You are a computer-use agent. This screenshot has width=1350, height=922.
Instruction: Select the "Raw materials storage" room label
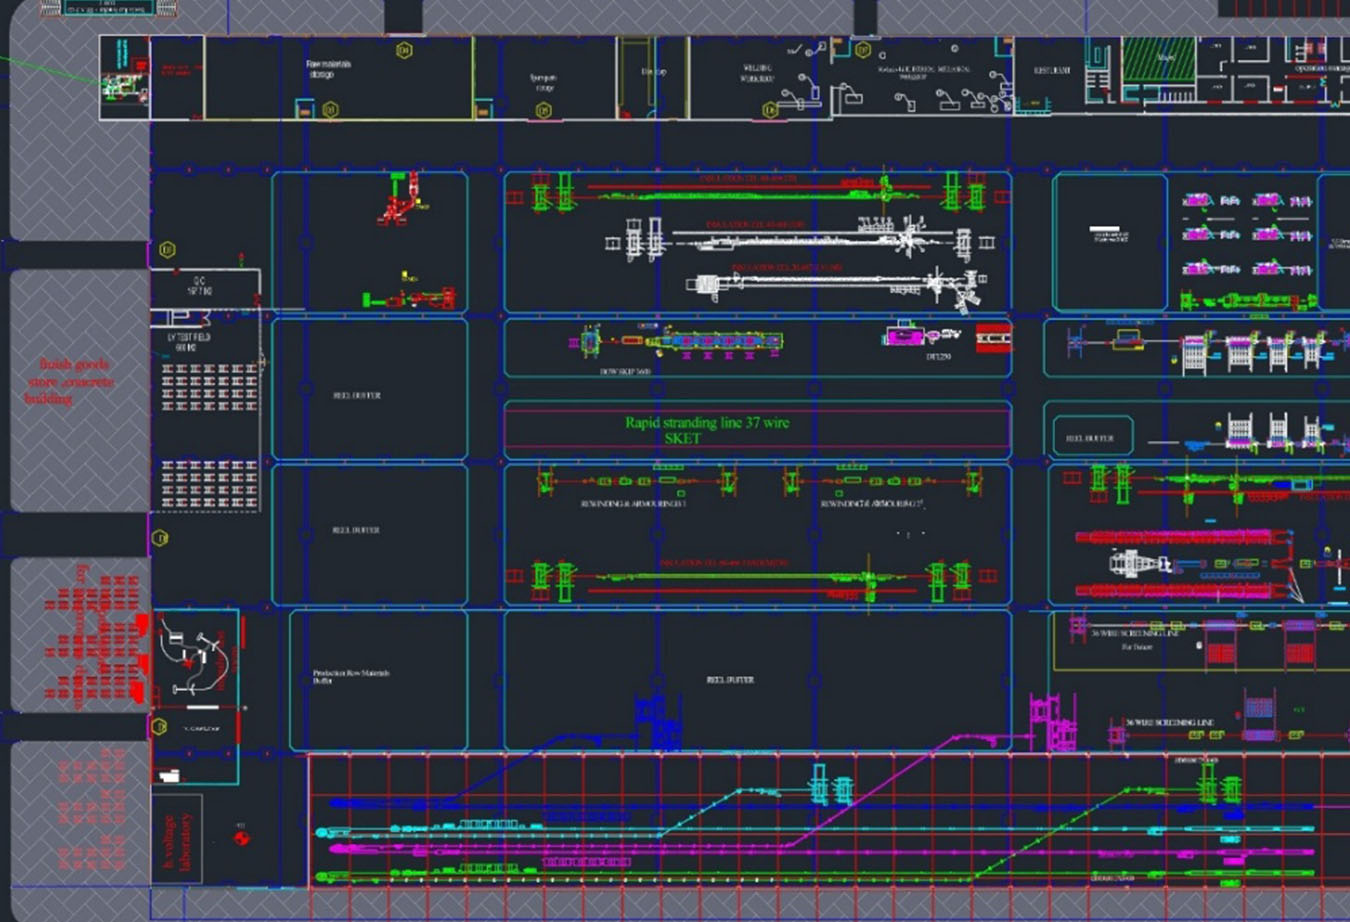click(328, 69)
